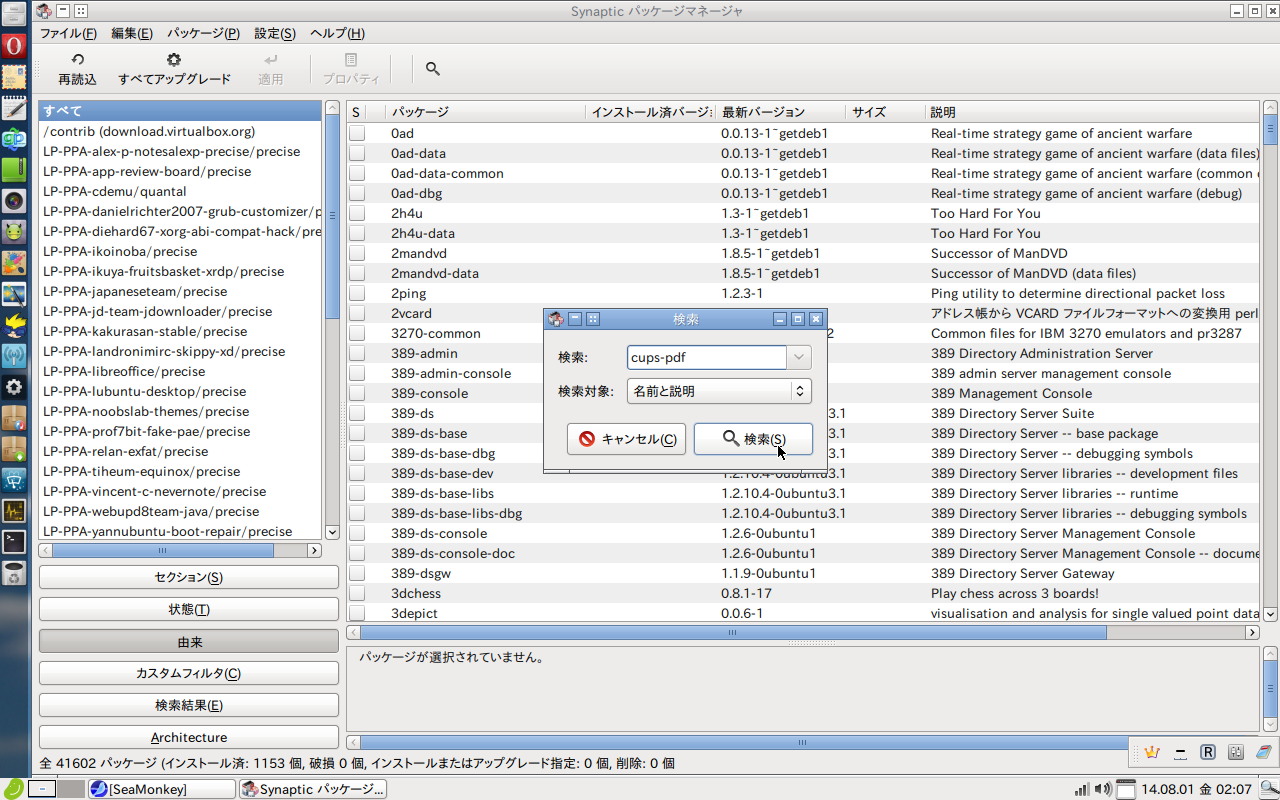Open the ファイル(F) menu
Viewport: 1280px width, 800px height.
pyautogui.click(x=68, y=33)
